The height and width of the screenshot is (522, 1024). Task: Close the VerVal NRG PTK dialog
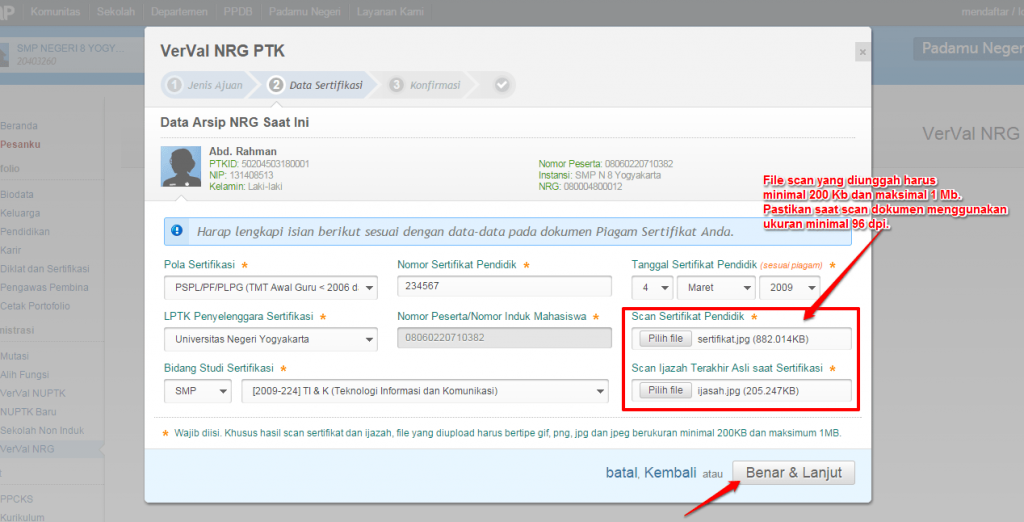click(x=861, y=52)
